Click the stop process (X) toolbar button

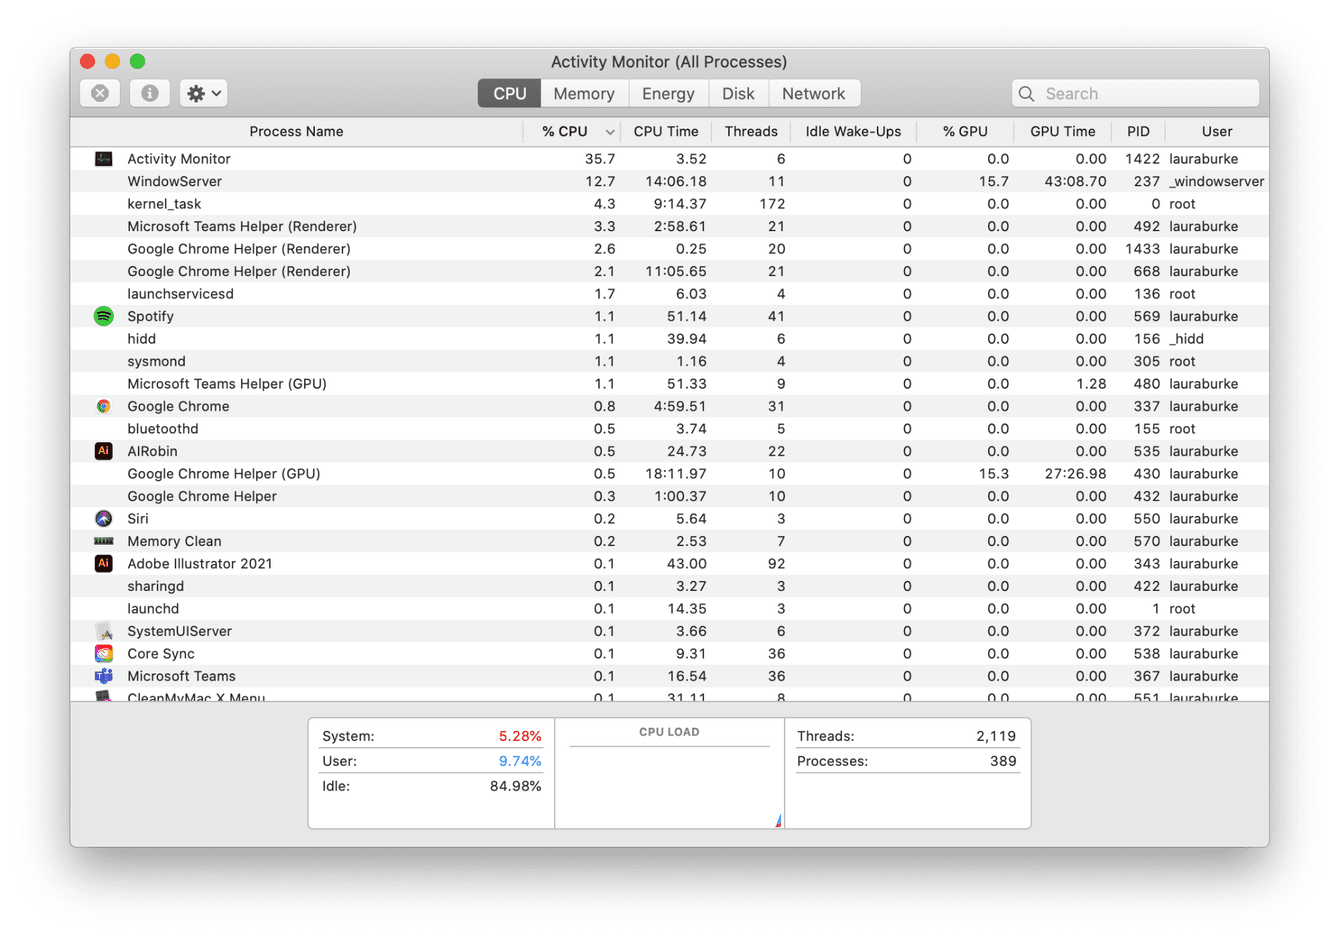pyautogui.click(x=100, y=93)
